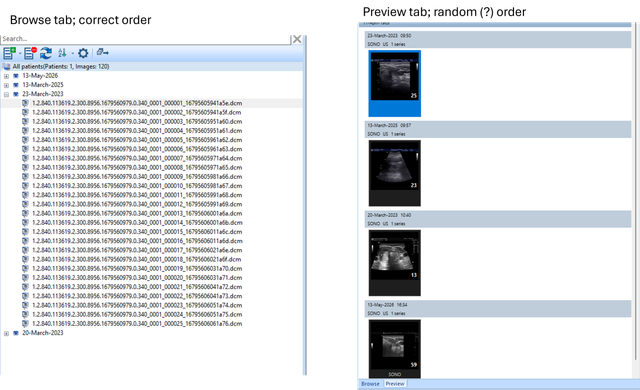Clear search with the X button
640x390 pixels.
pos(297,39)
